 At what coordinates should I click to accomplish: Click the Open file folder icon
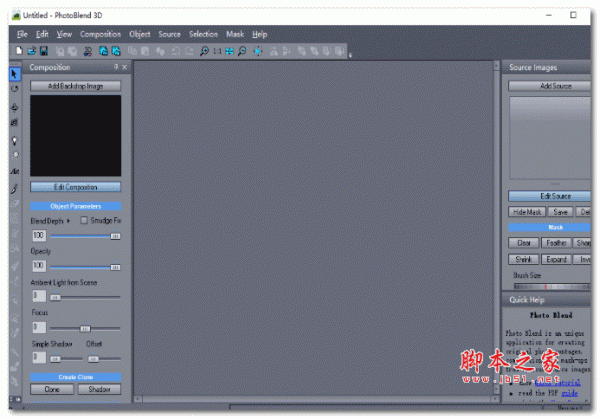[x=31, y=51]
